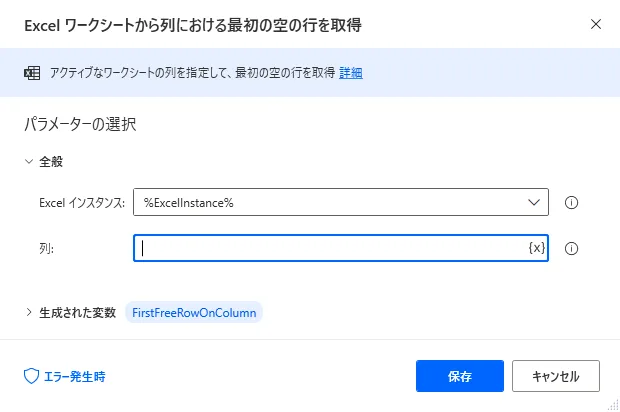The height and width of the screenshot is (412, 620).
Task: Open the {x} variable picker icon
Action: [537, 248]
